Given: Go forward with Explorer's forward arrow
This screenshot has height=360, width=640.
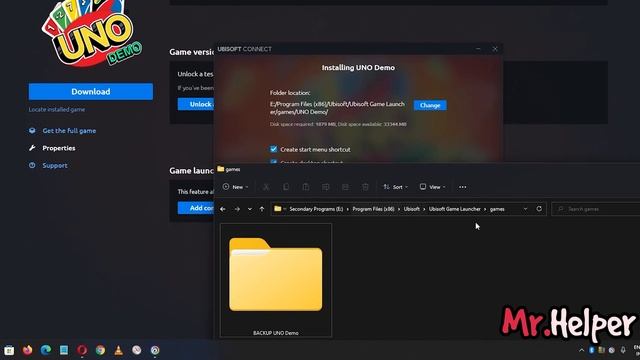Looking at the screenshot, I should (237, 209).
